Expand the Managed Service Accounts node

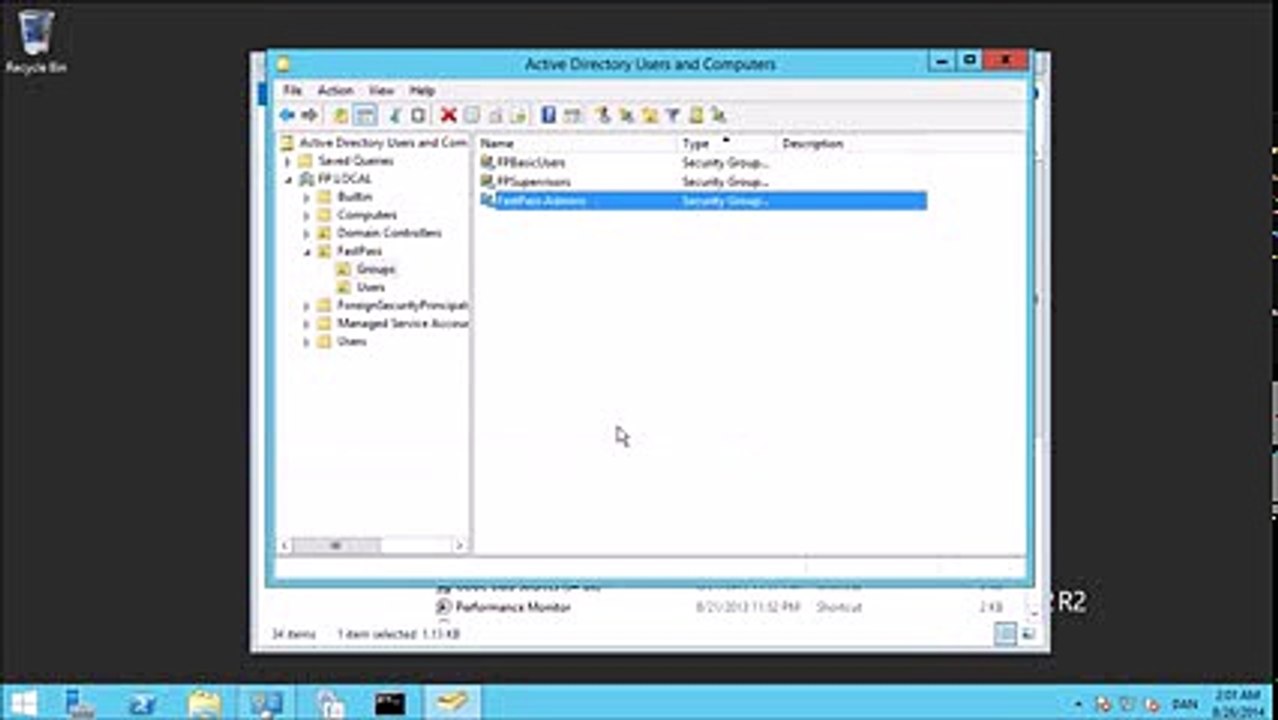click(307, 324)
